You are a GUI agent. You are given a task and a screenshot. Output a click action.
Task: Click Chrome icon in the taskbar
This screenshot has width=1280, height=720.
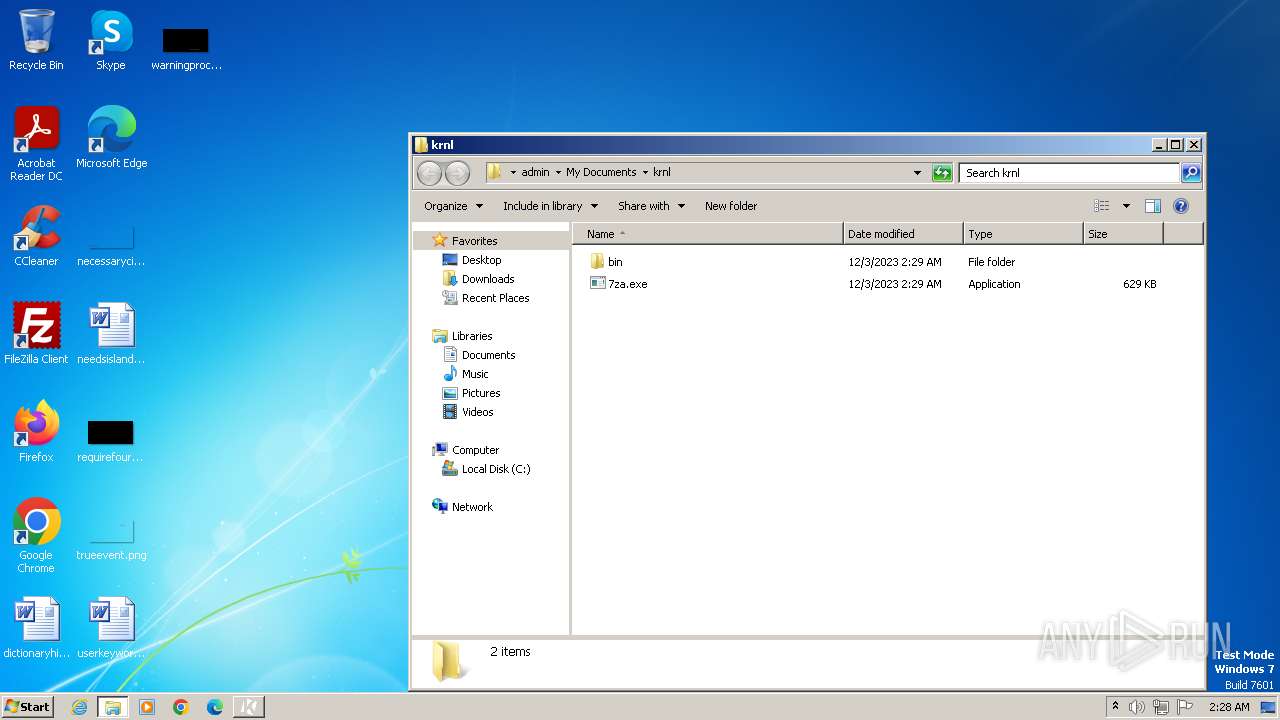(x=181, y=707)
